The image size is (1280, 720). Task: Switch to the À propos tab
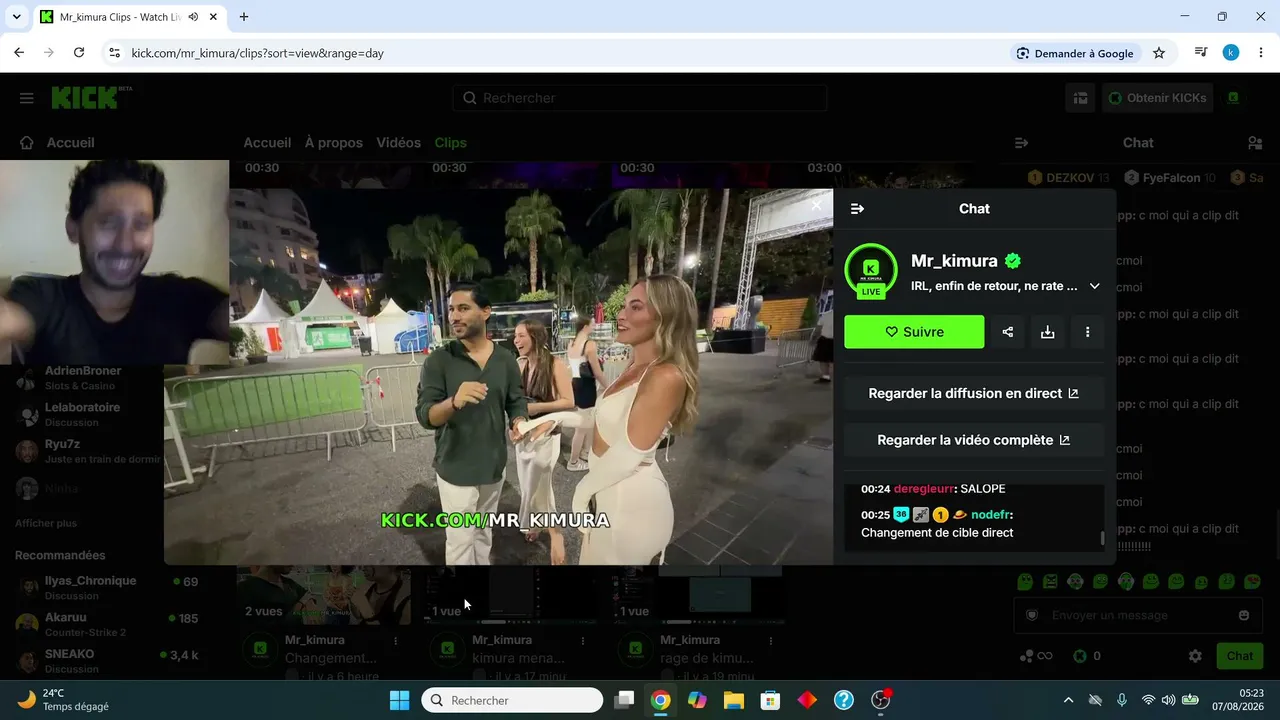333,143
